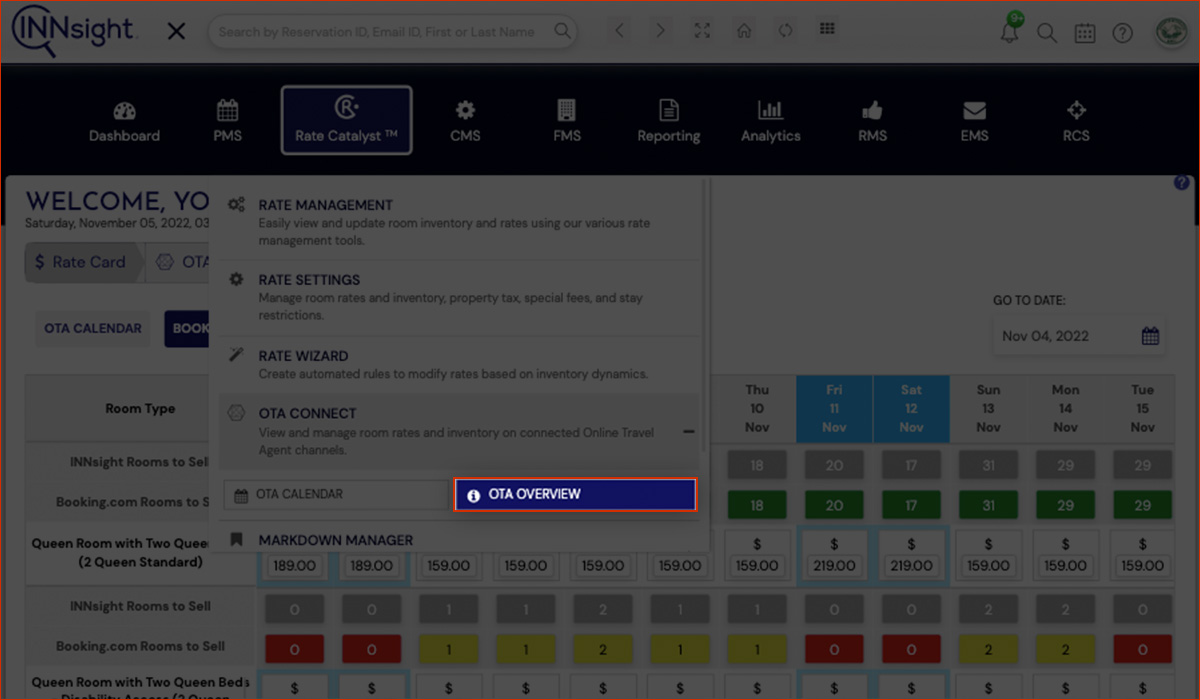Select Mon 14 Nov column header
This screenshot has width=1200, height=700.
1065,408
